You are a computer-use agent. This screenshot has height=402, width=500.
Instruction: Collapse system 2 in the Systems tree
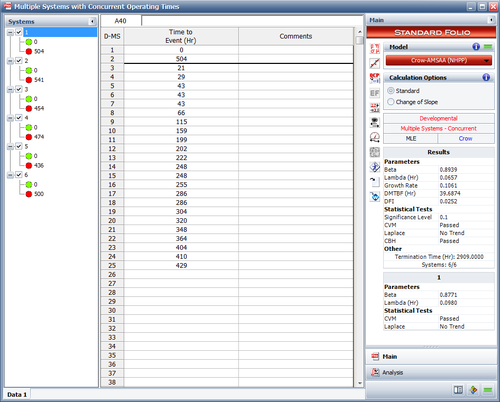tap(10, 61)
